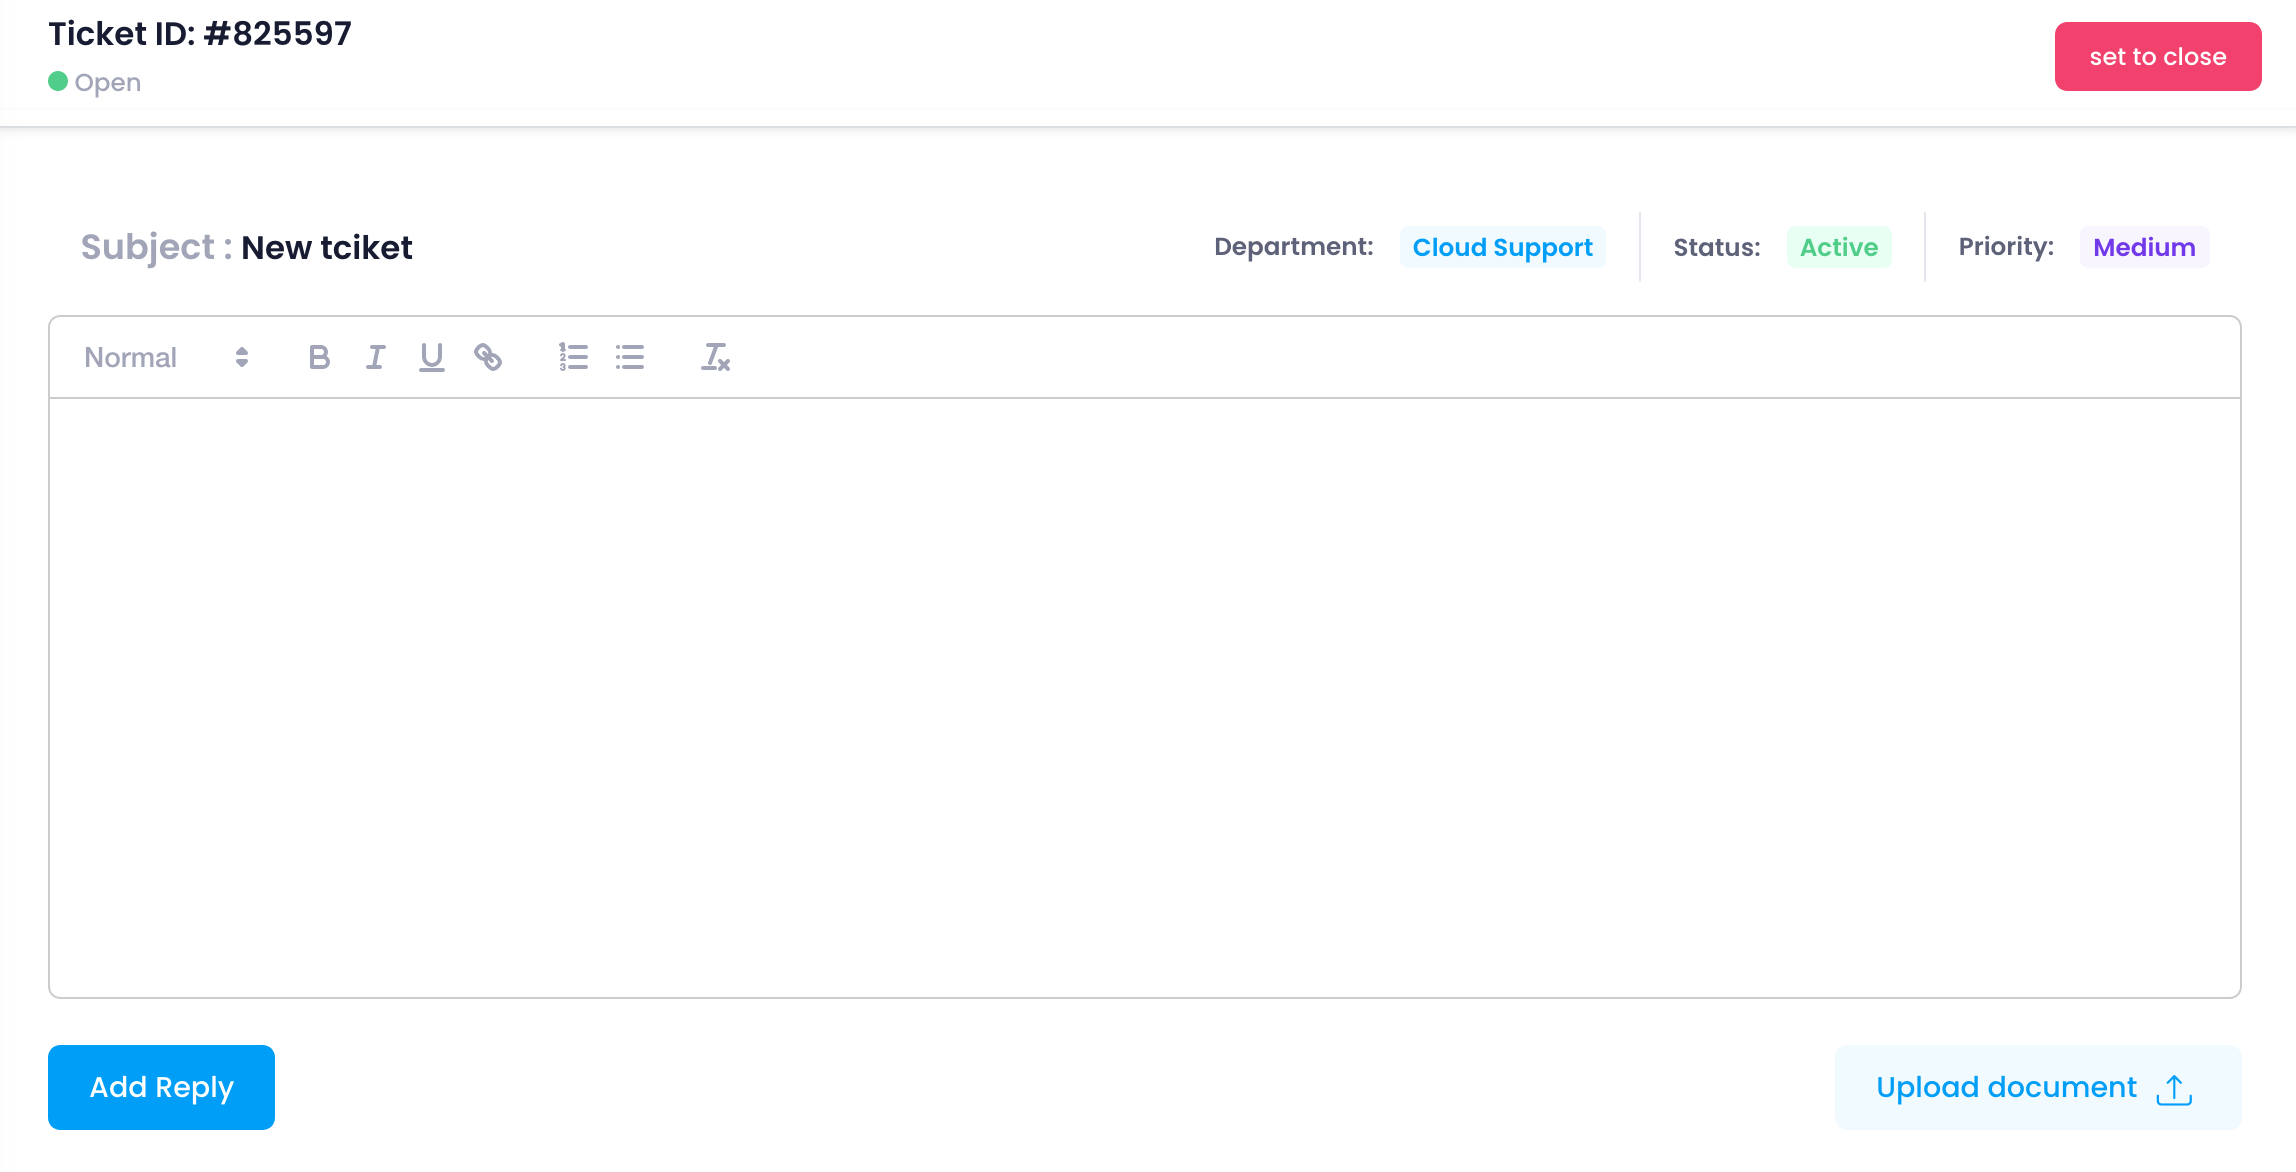Click the Open status indicator
The image size is (2296, 1172).
[95, 82]
